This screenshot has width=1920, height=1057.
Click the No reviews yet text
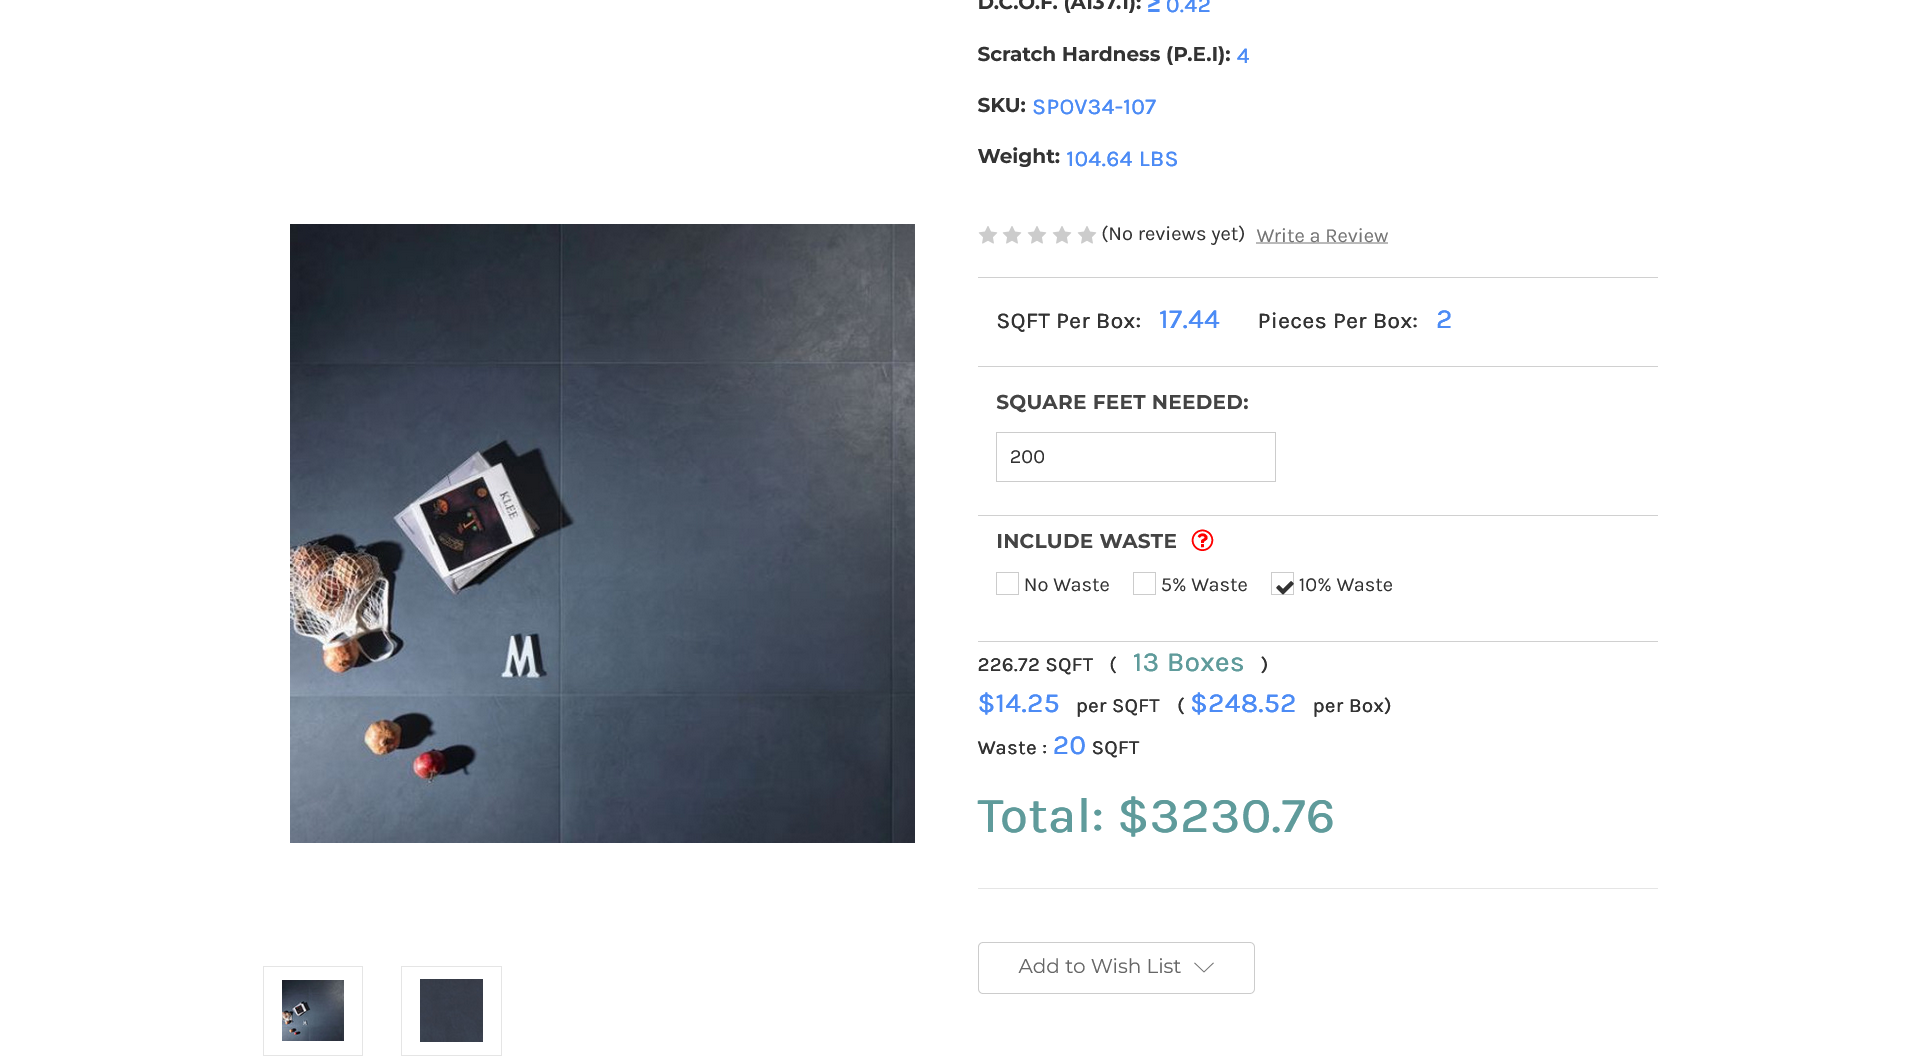1173,234
